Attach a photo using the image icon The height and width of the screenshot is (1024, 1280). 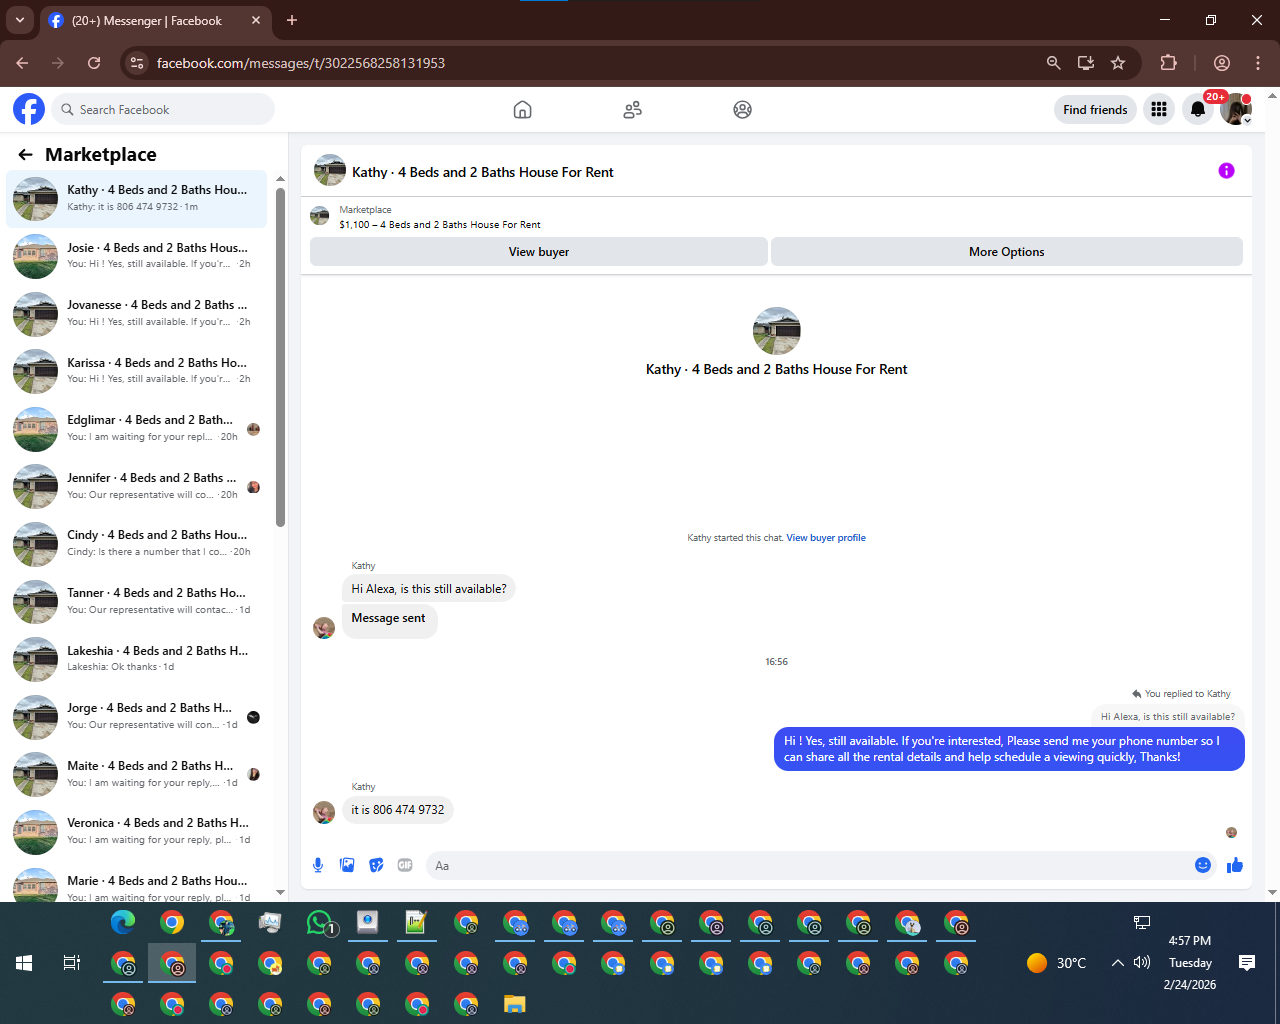pos(347,865)
